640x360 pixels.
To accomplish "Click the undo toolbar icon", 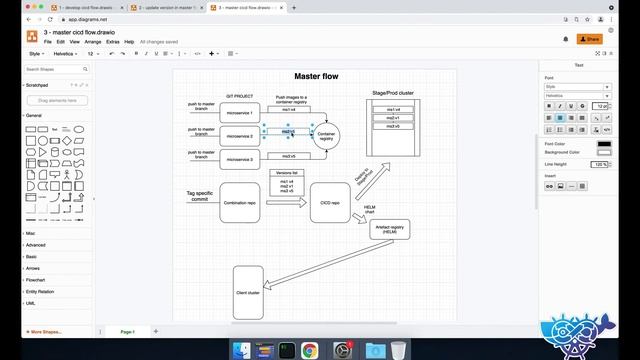I will [x=111, y=53].
